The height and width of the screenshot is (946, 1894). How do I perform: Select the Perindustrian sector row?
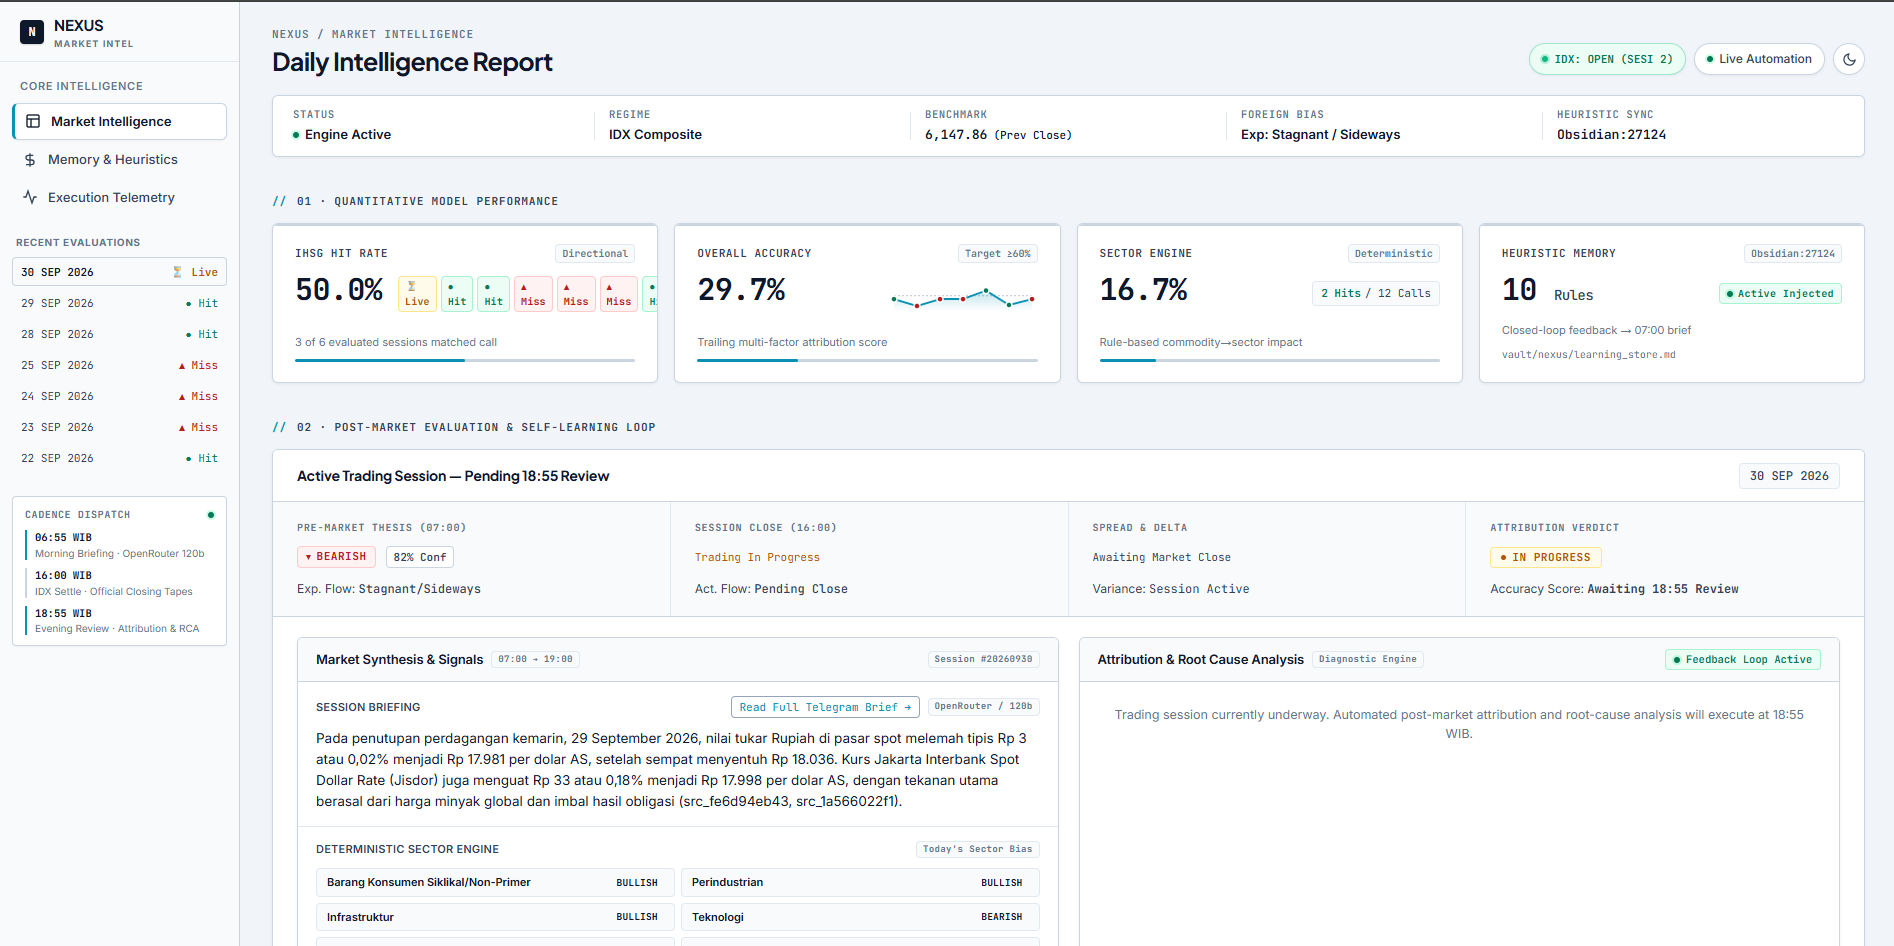[x=860, y=883]
